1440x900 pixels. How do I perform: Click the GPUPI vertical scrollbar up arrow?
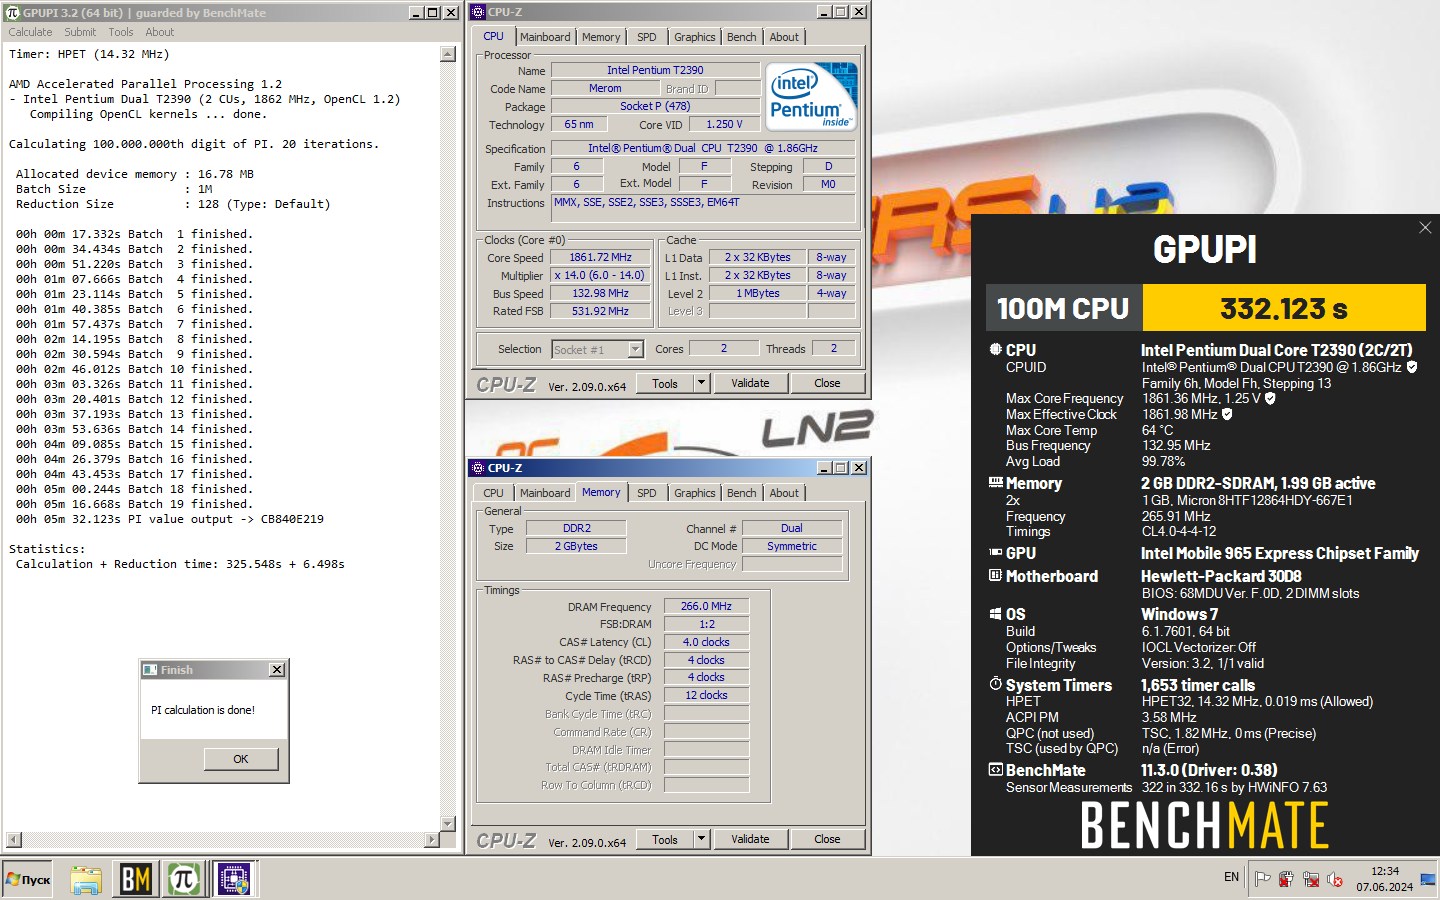[448, 54]
